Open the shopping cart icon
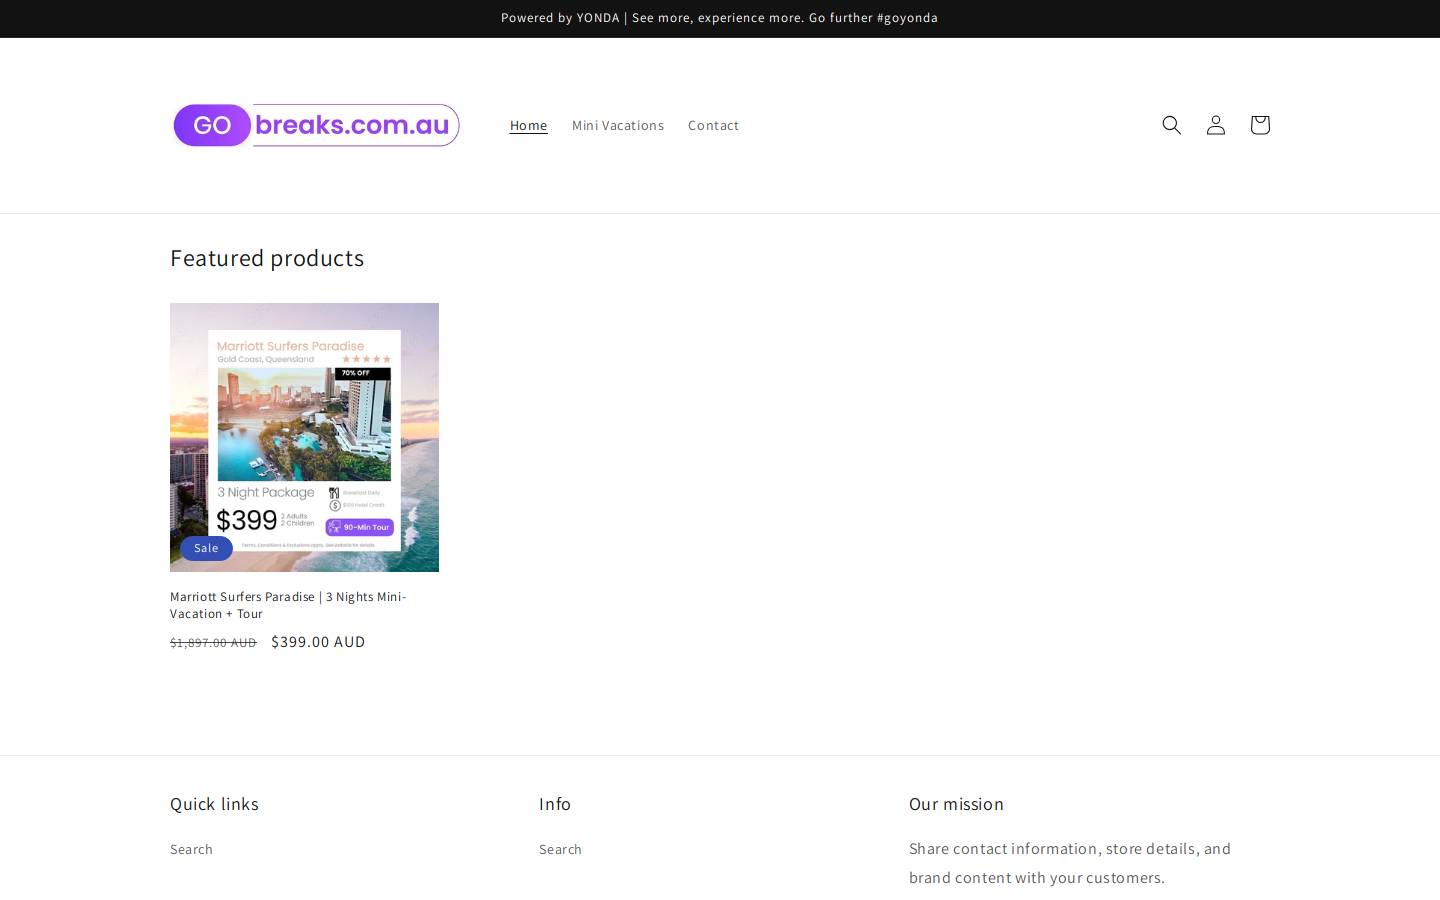The height and width of the screenshot is (900, 1440). [x=1259, y=125]
